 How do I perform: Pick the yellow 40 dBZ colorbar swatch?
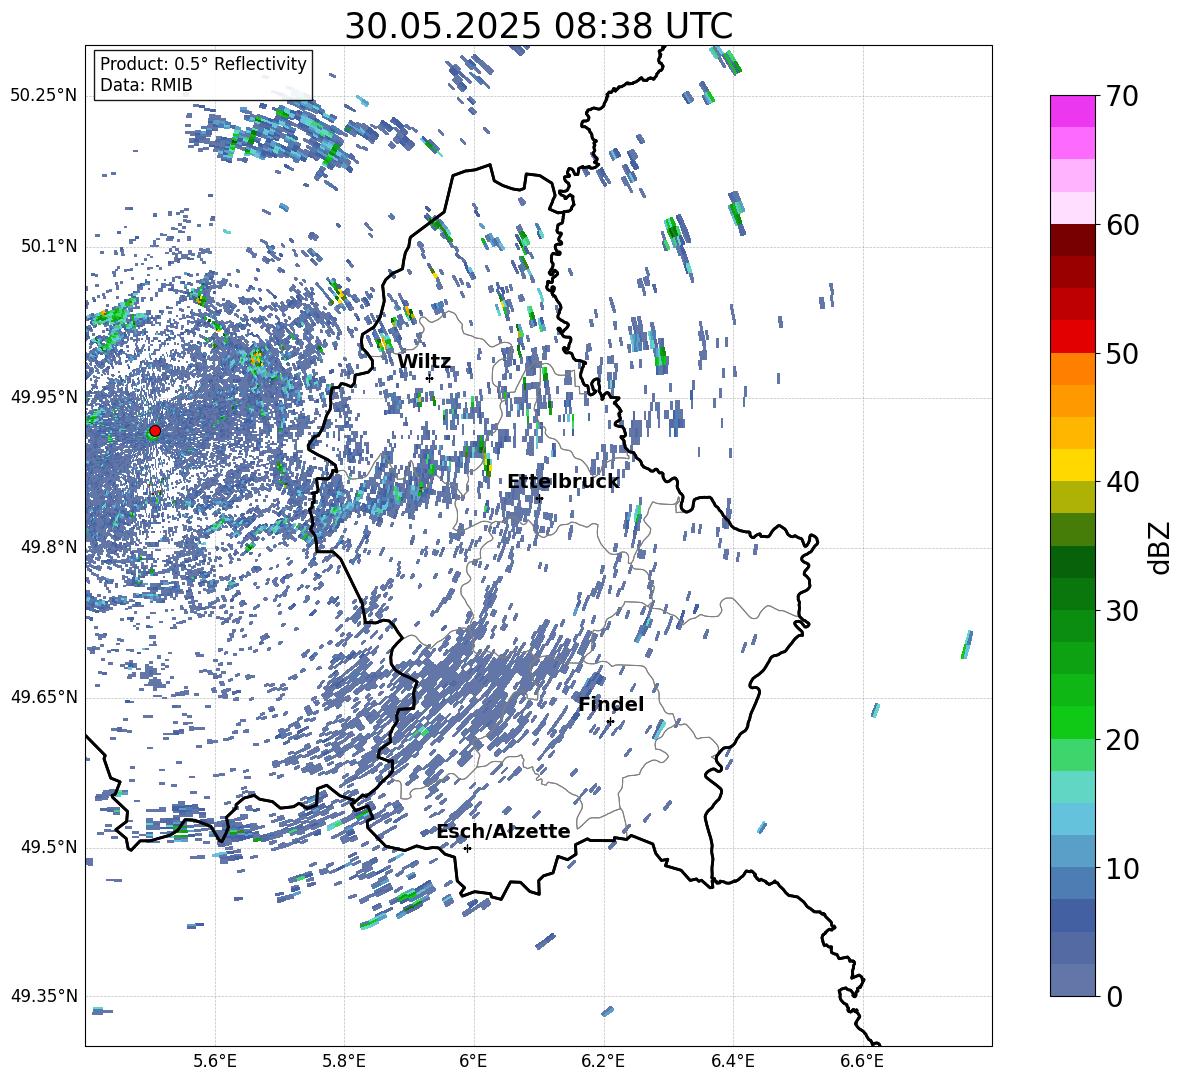coord(1072,466)
